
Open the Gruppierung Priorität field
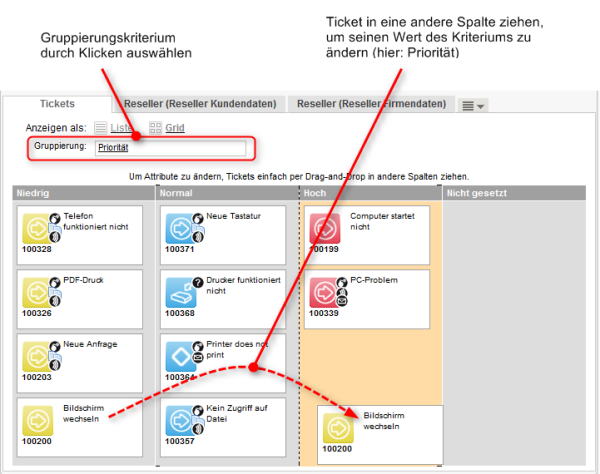[168, 149]
